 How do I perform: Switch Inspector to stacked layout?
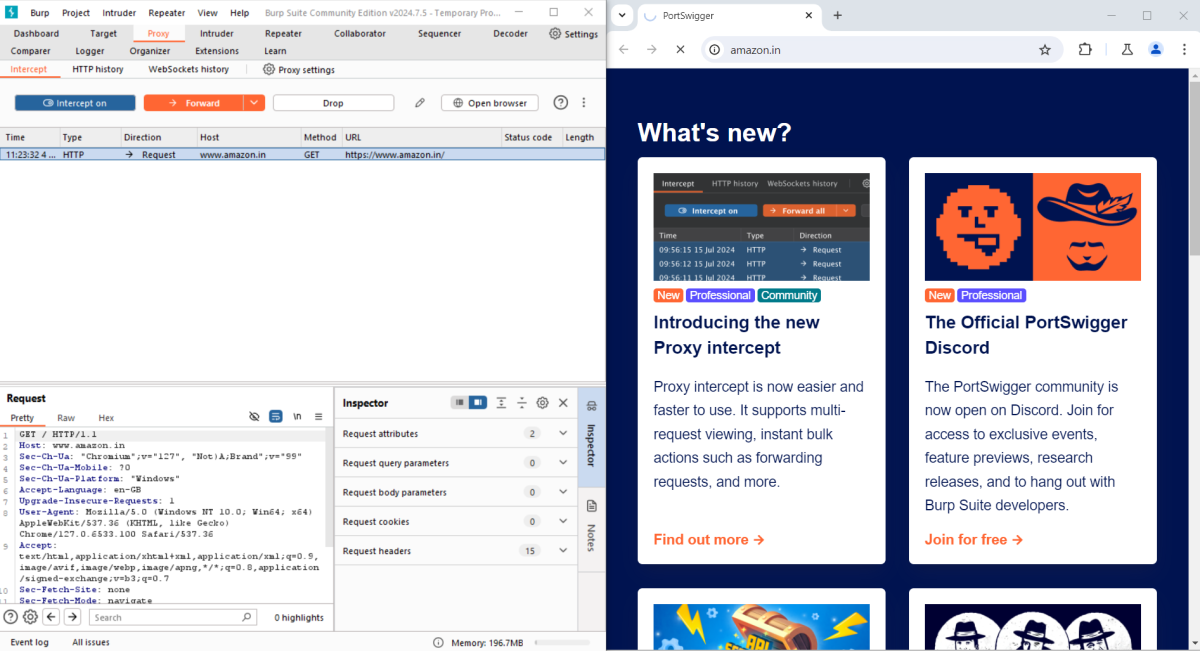coord(459,403)
